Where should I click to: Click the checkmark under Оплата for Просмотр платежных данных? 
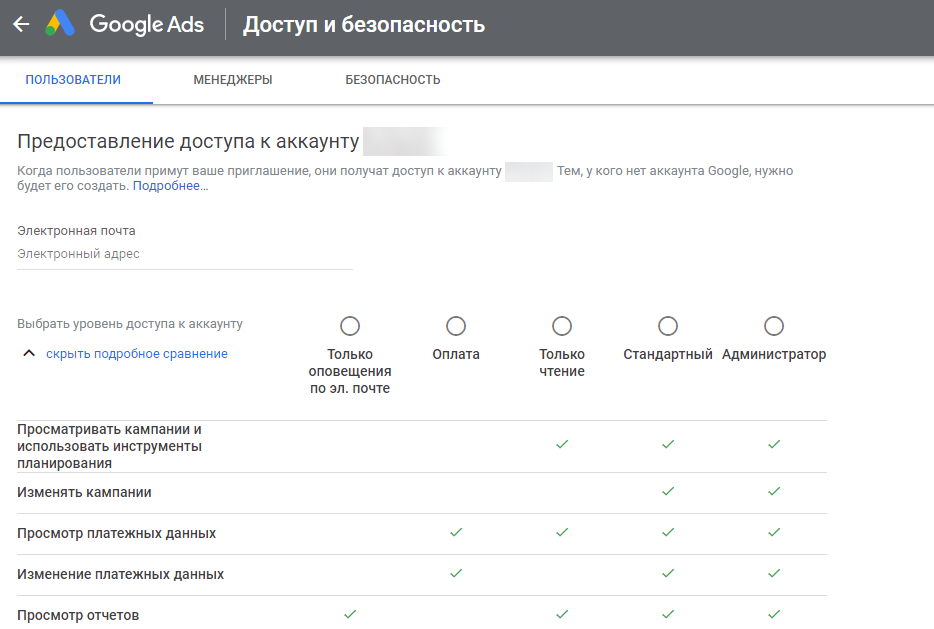(x=455, y=533)
